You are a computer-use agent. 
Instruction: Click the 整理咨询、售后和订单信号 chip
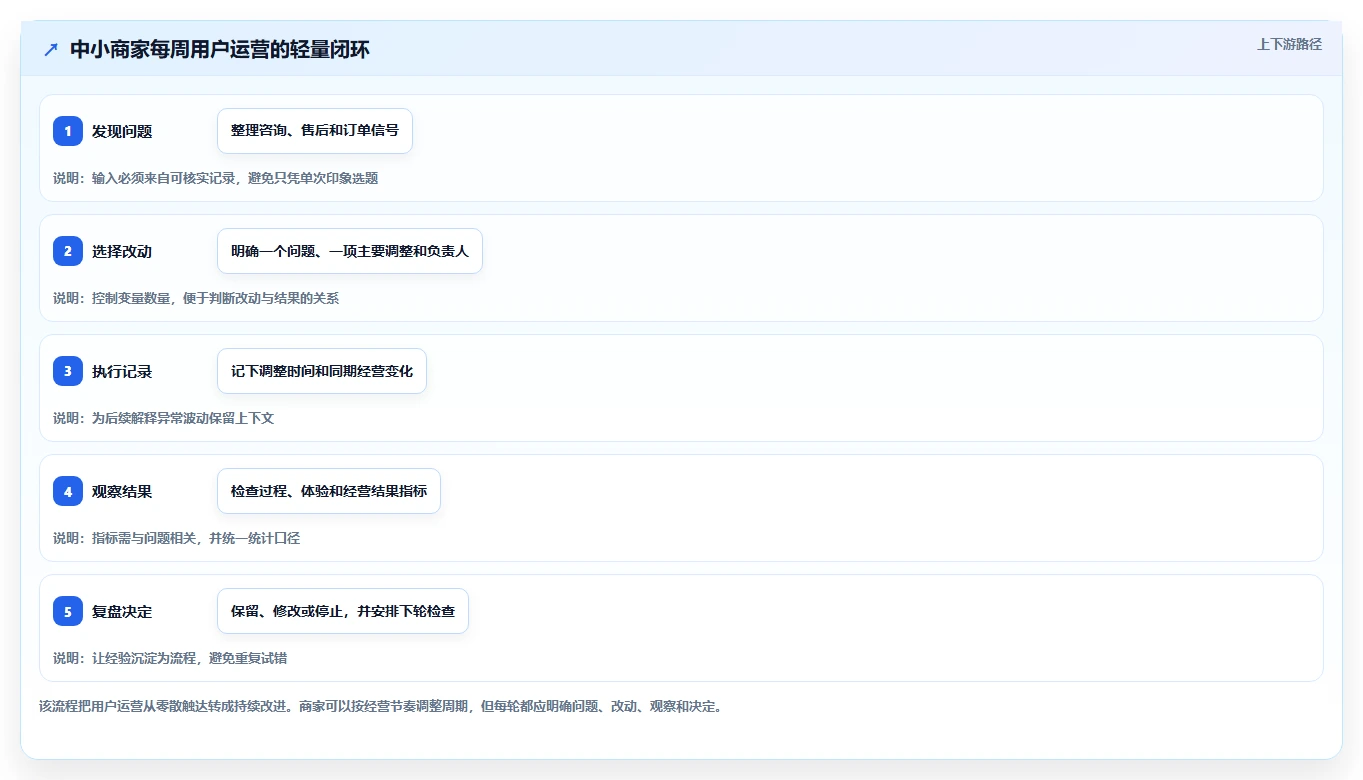coord(315,131)
